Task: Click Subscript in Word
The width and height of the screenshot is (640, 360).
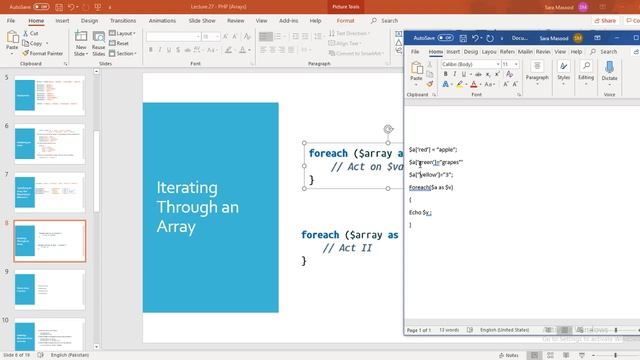Action: (488, 74)
